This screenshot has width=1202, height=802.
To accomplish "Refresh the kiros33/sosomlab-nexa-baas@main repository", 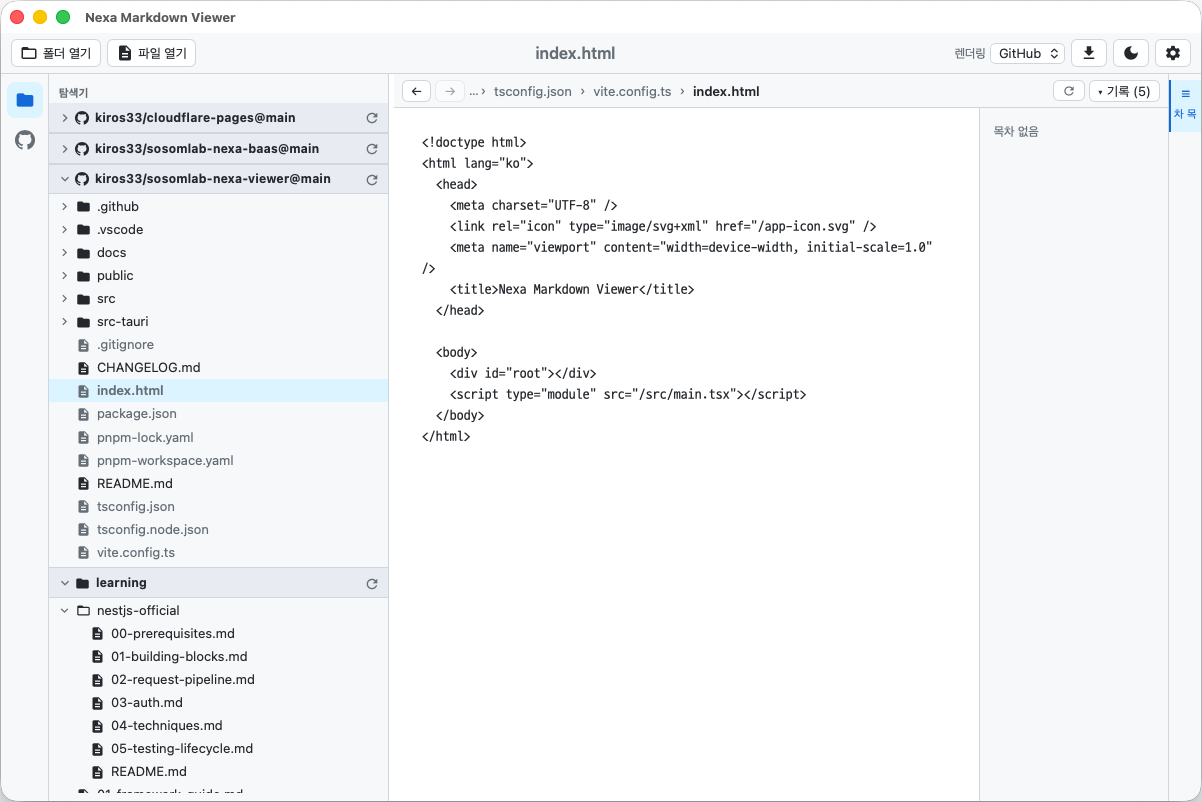I will [x=372, y=149].
